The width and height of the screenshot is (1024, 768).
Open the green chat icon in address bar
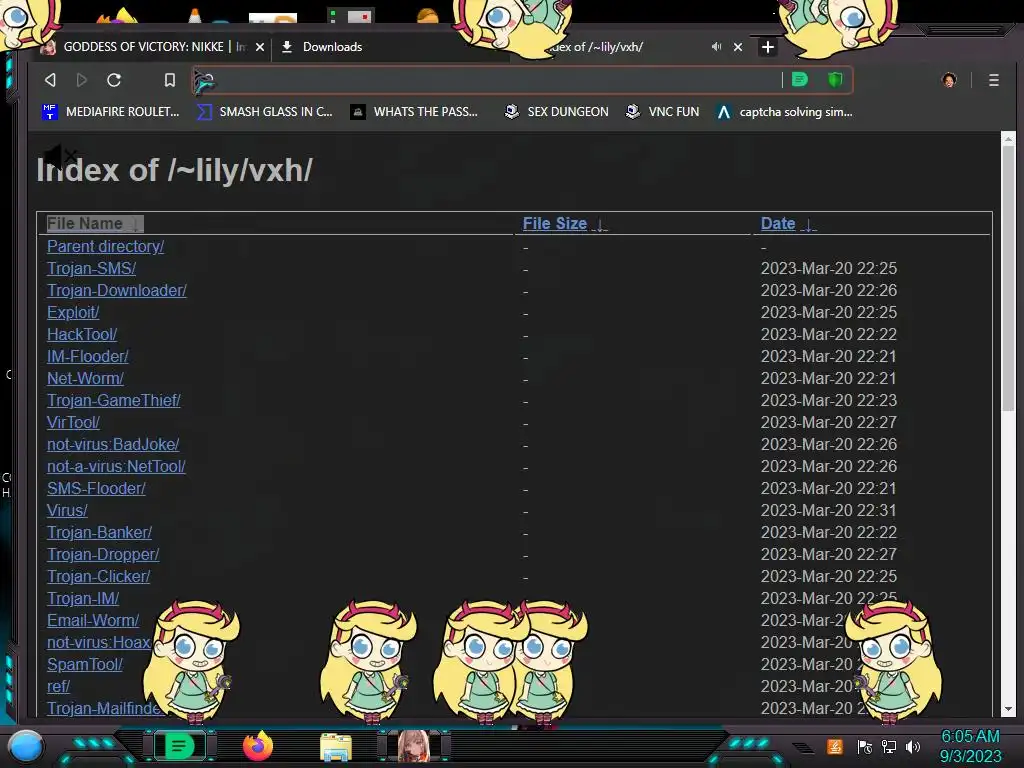(799, 80)
